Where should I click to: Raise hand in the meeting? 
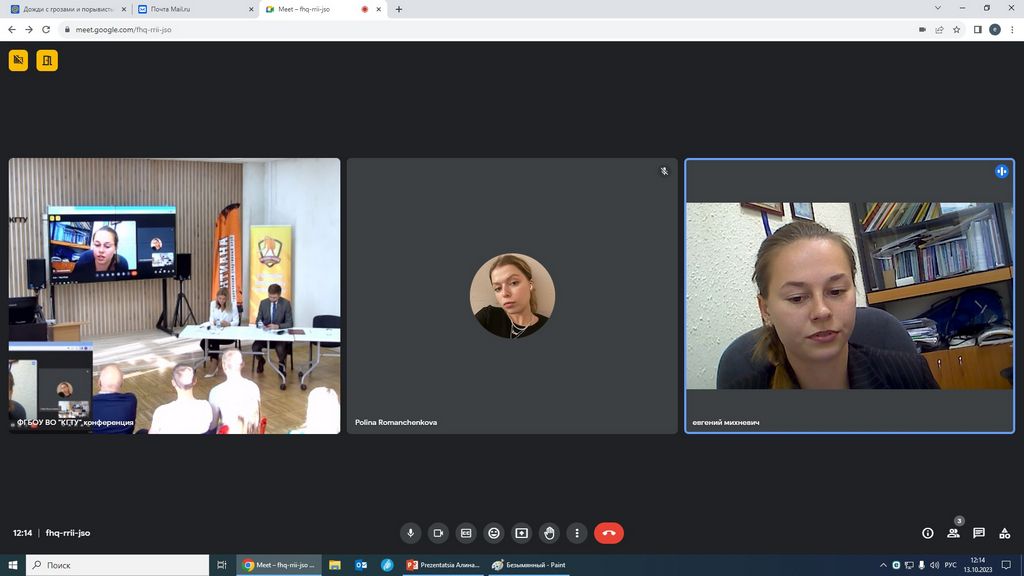tap(549, 533)
